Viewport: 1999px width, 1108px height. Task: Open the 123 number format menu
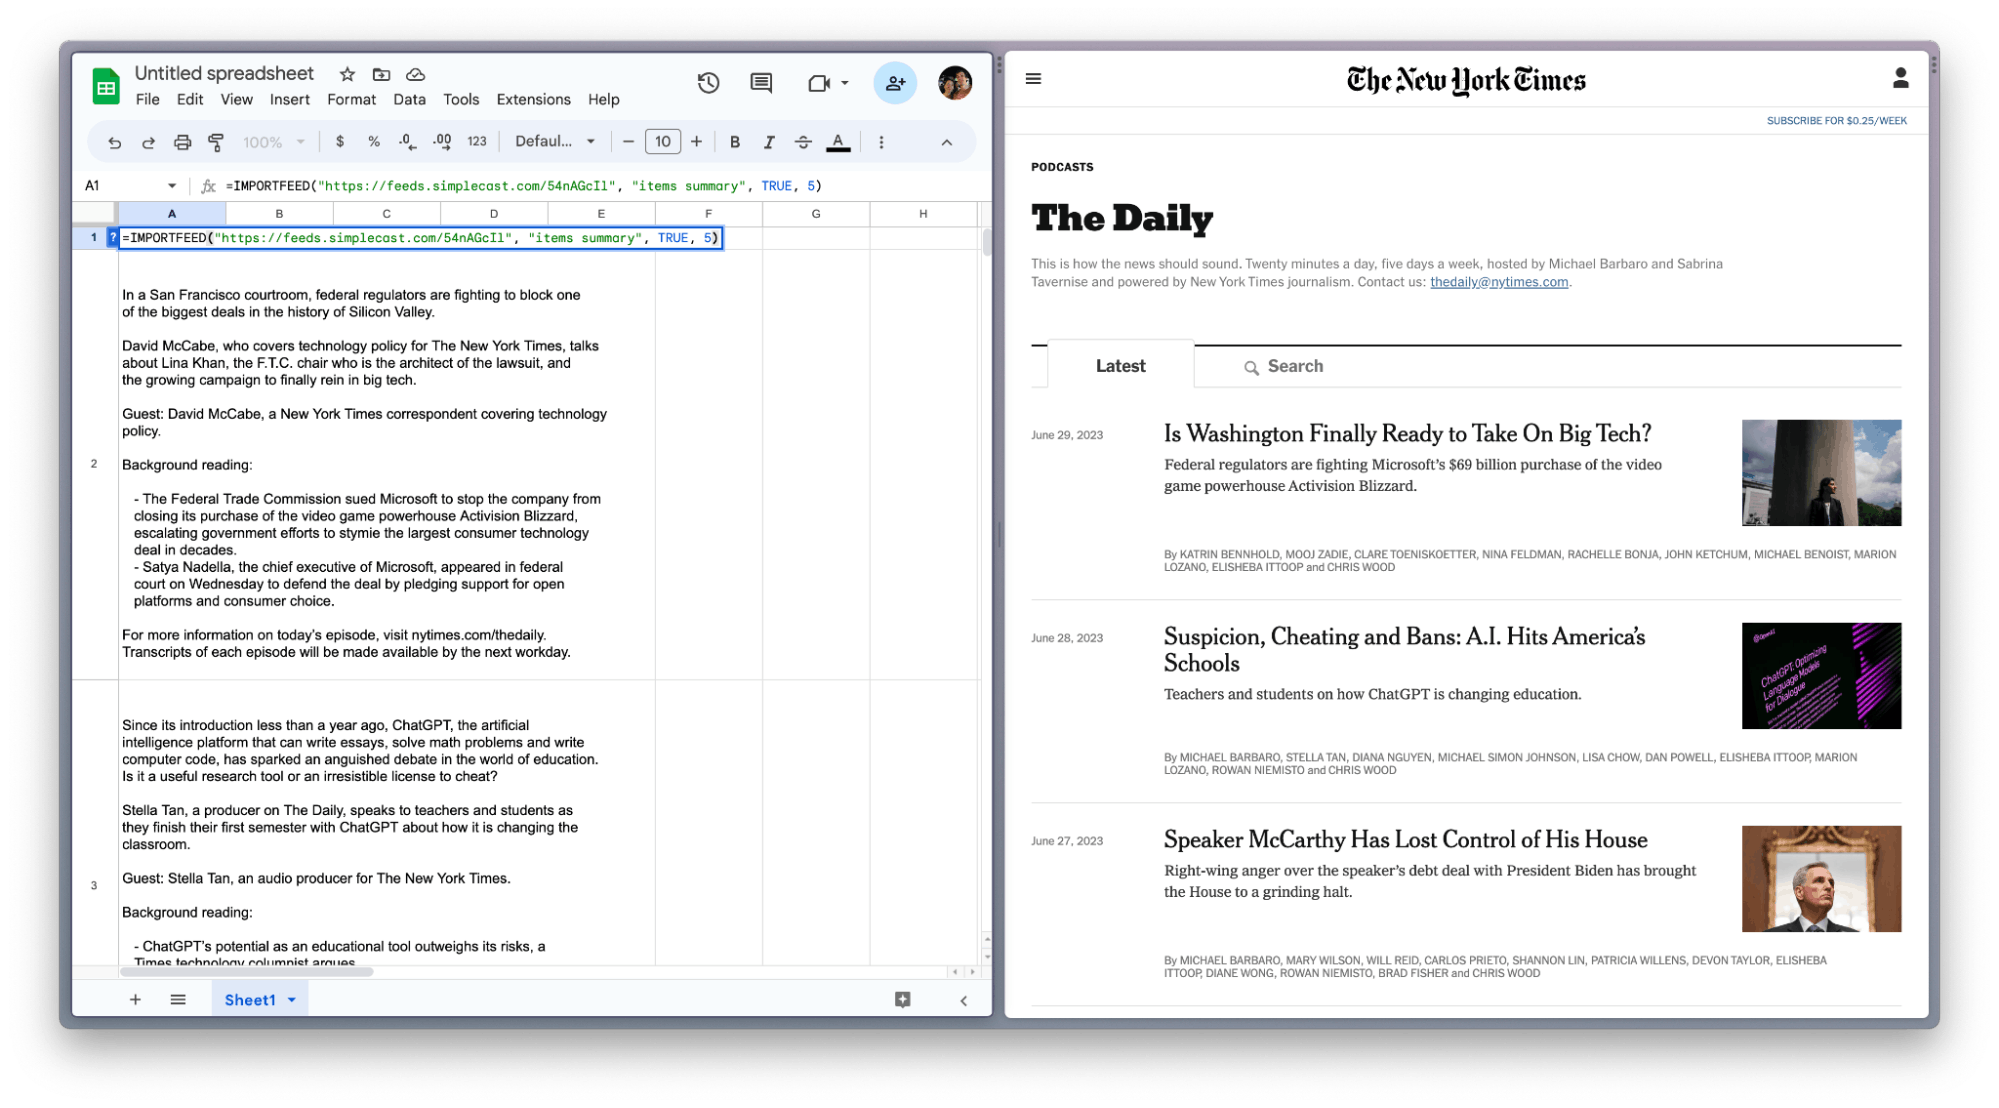pyautogui.click(x=477, y=142)
